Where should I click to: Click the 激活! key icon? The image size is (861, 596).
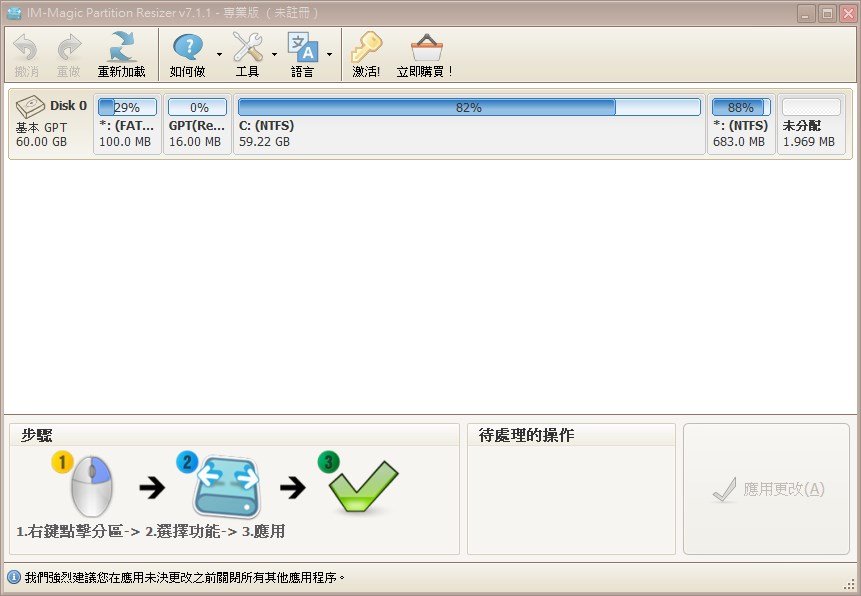(x=366, y=47)
